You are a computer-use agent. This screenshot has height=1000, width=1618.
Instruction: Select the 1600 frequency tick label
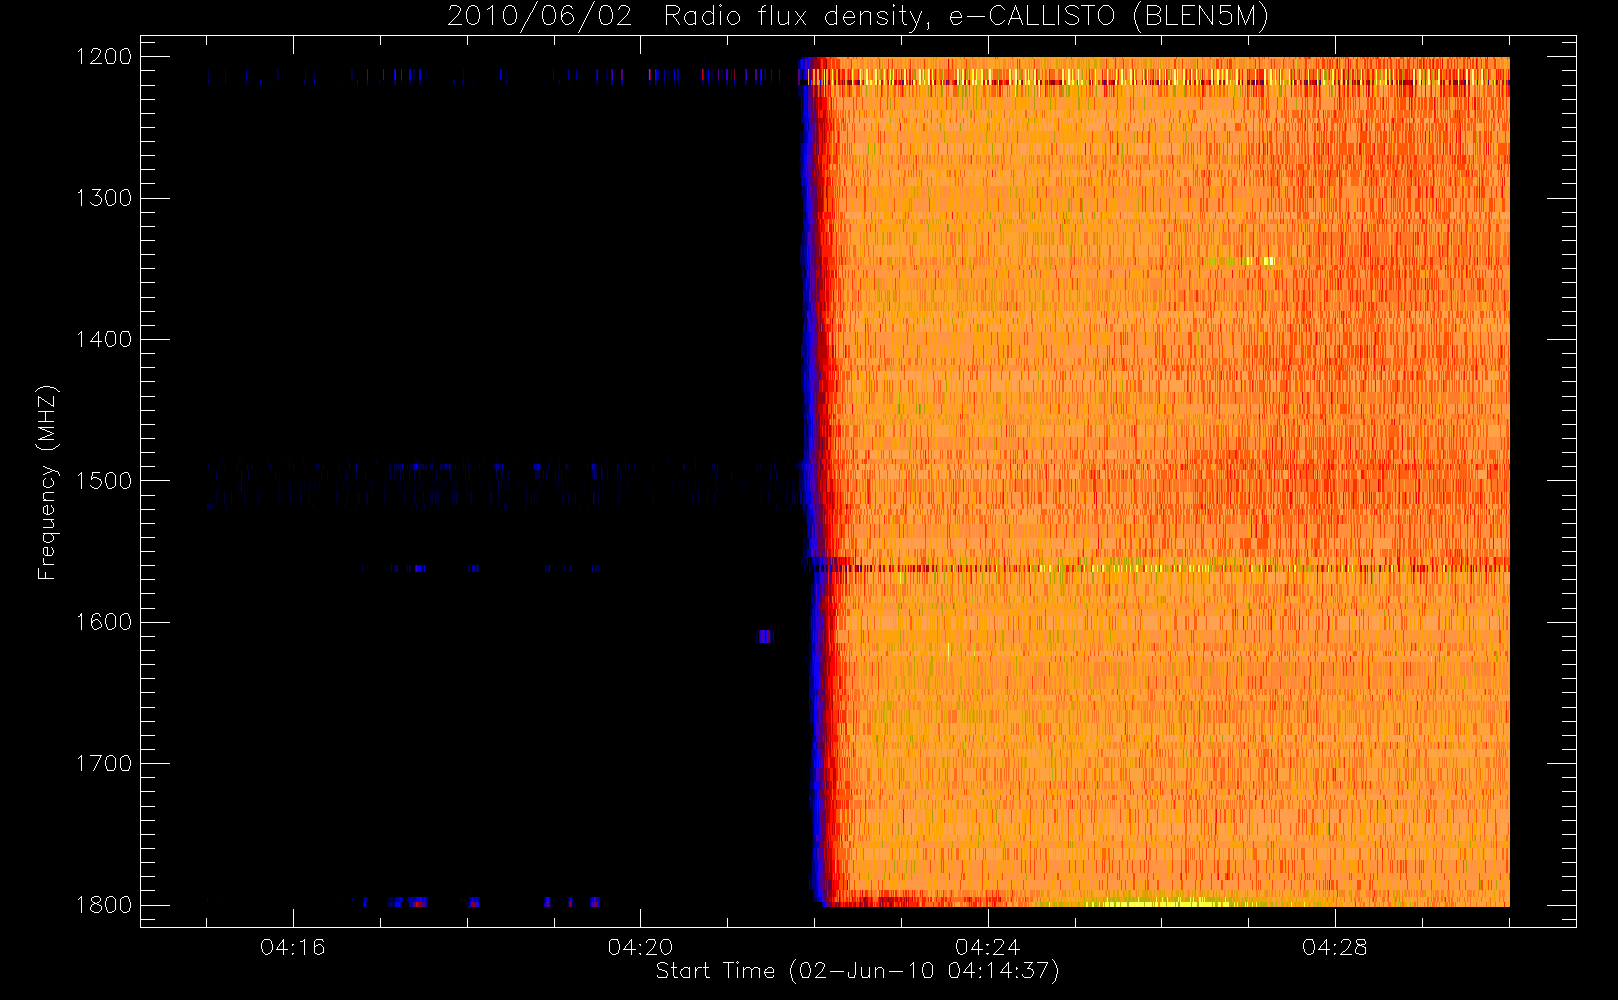click(104, 622)
